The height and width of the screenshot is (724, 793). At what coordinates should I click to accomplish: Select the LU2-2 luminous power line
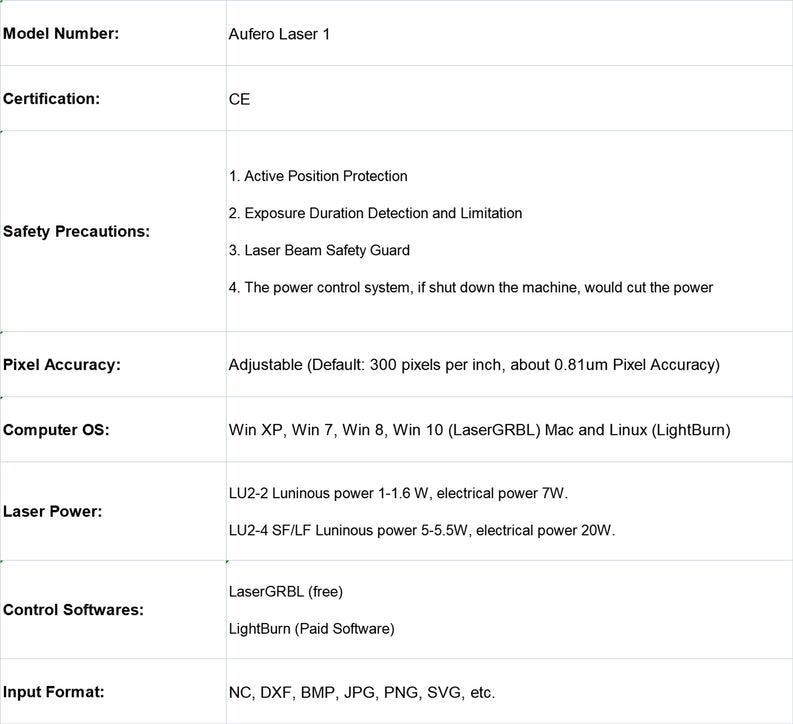(x=398, y=493)
